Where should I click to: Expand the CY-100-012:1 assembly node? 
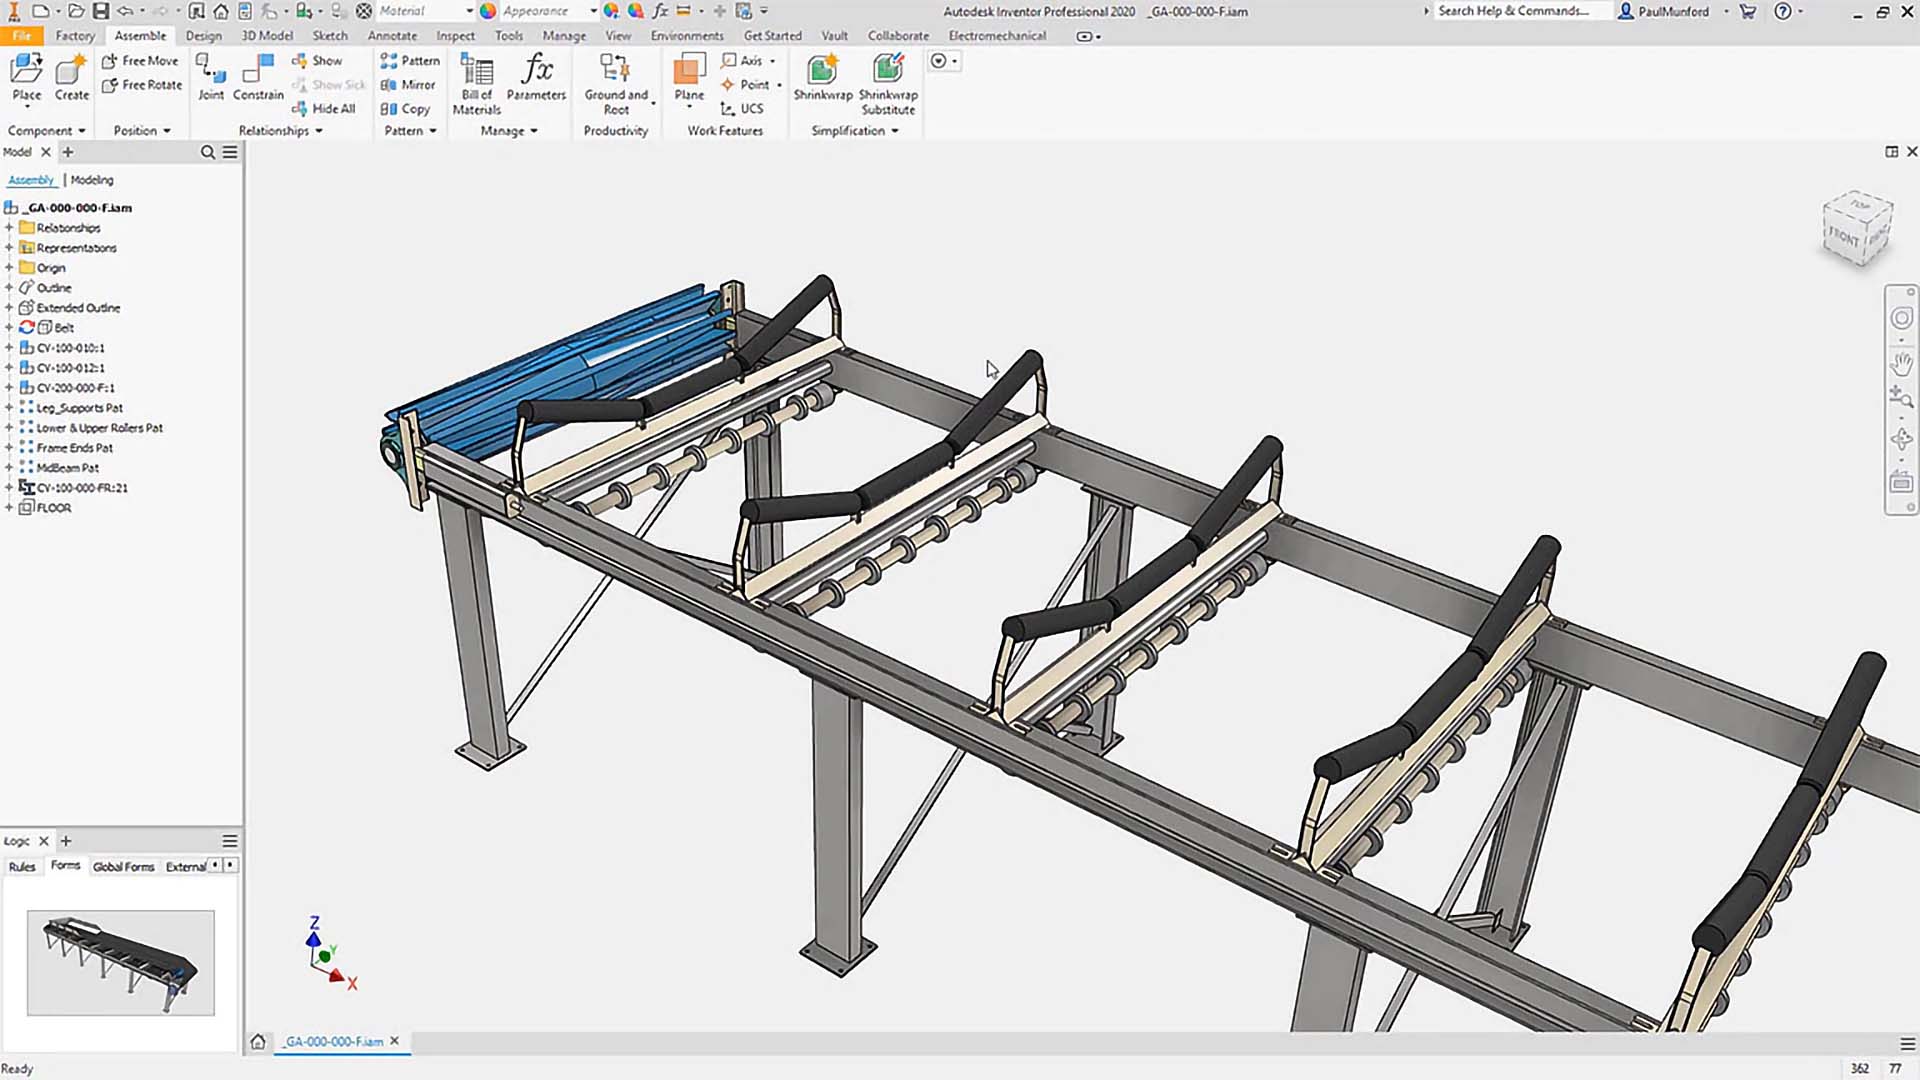[11, 367]
